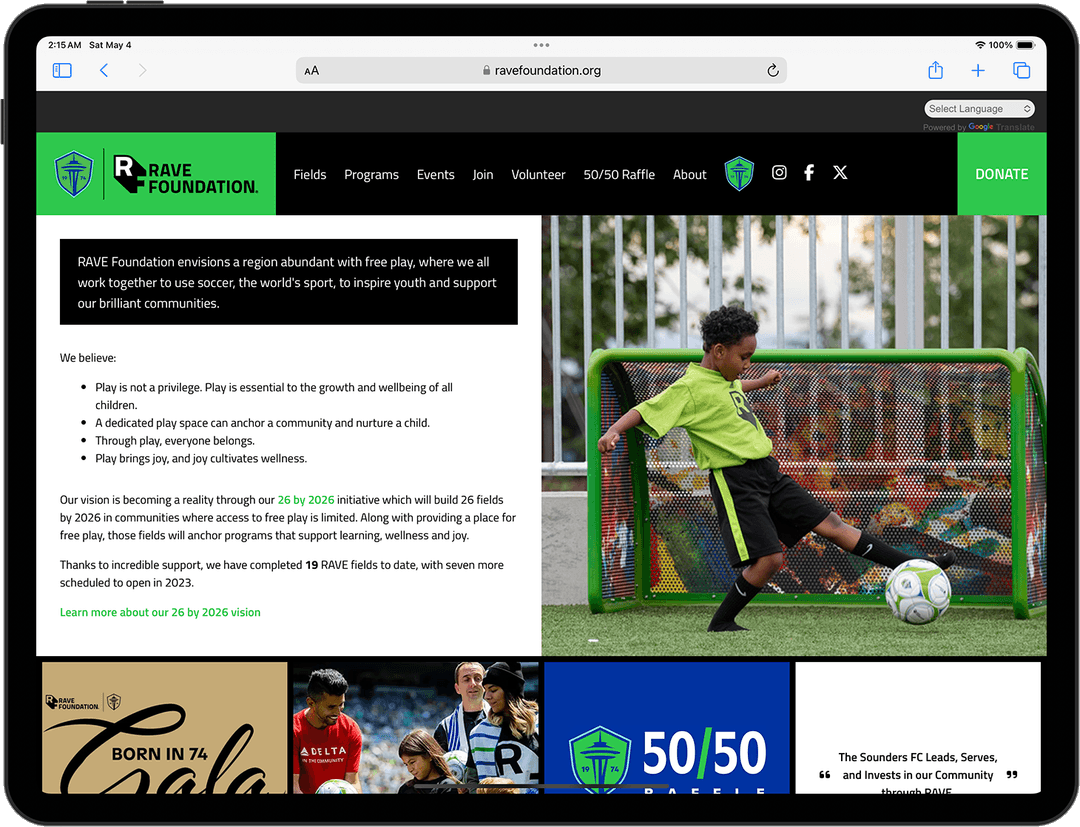The width and height of the screenshot is (1080, 827).
Task: Tap the ravefoundation.org address field
Action: 541,71
